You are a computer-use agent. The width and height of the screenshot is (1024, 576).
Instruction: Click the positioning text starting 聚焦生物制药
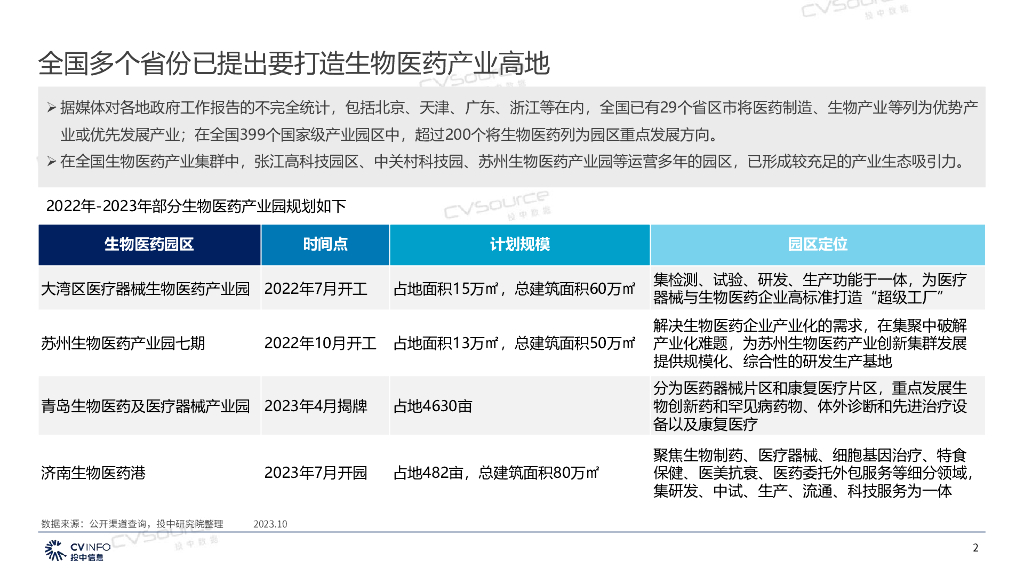(813, 473)
